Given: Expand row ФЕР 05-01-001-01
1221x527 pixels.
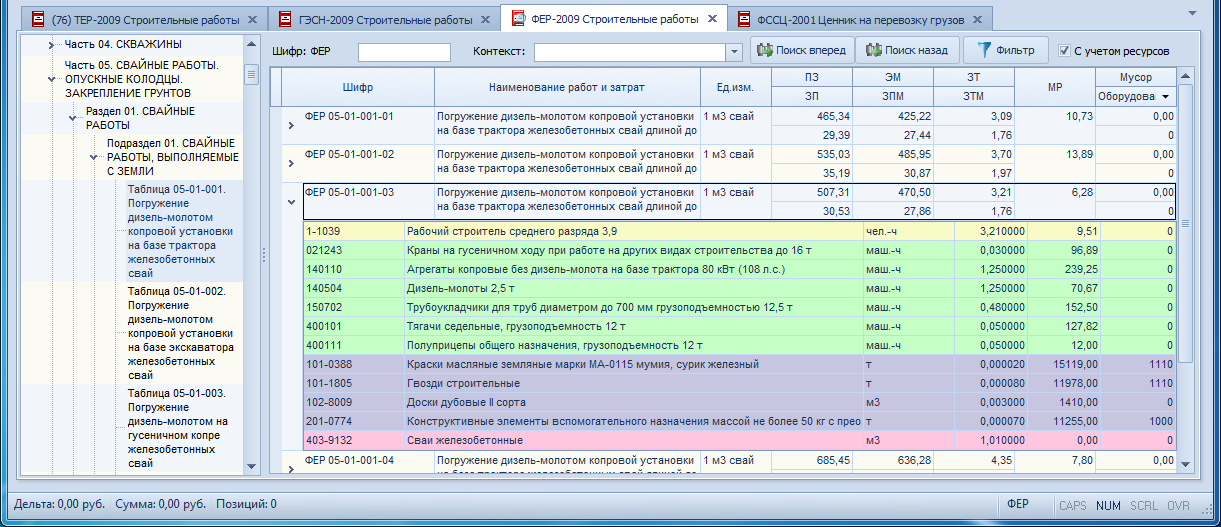Looking at the screenshot, I should (x=291, y=125).
